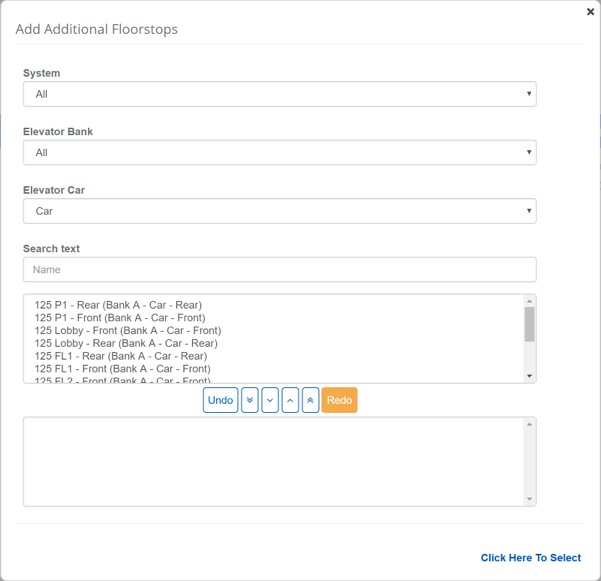
Task: Open the Elevator Car dropdown
Action: coord(279,211)
